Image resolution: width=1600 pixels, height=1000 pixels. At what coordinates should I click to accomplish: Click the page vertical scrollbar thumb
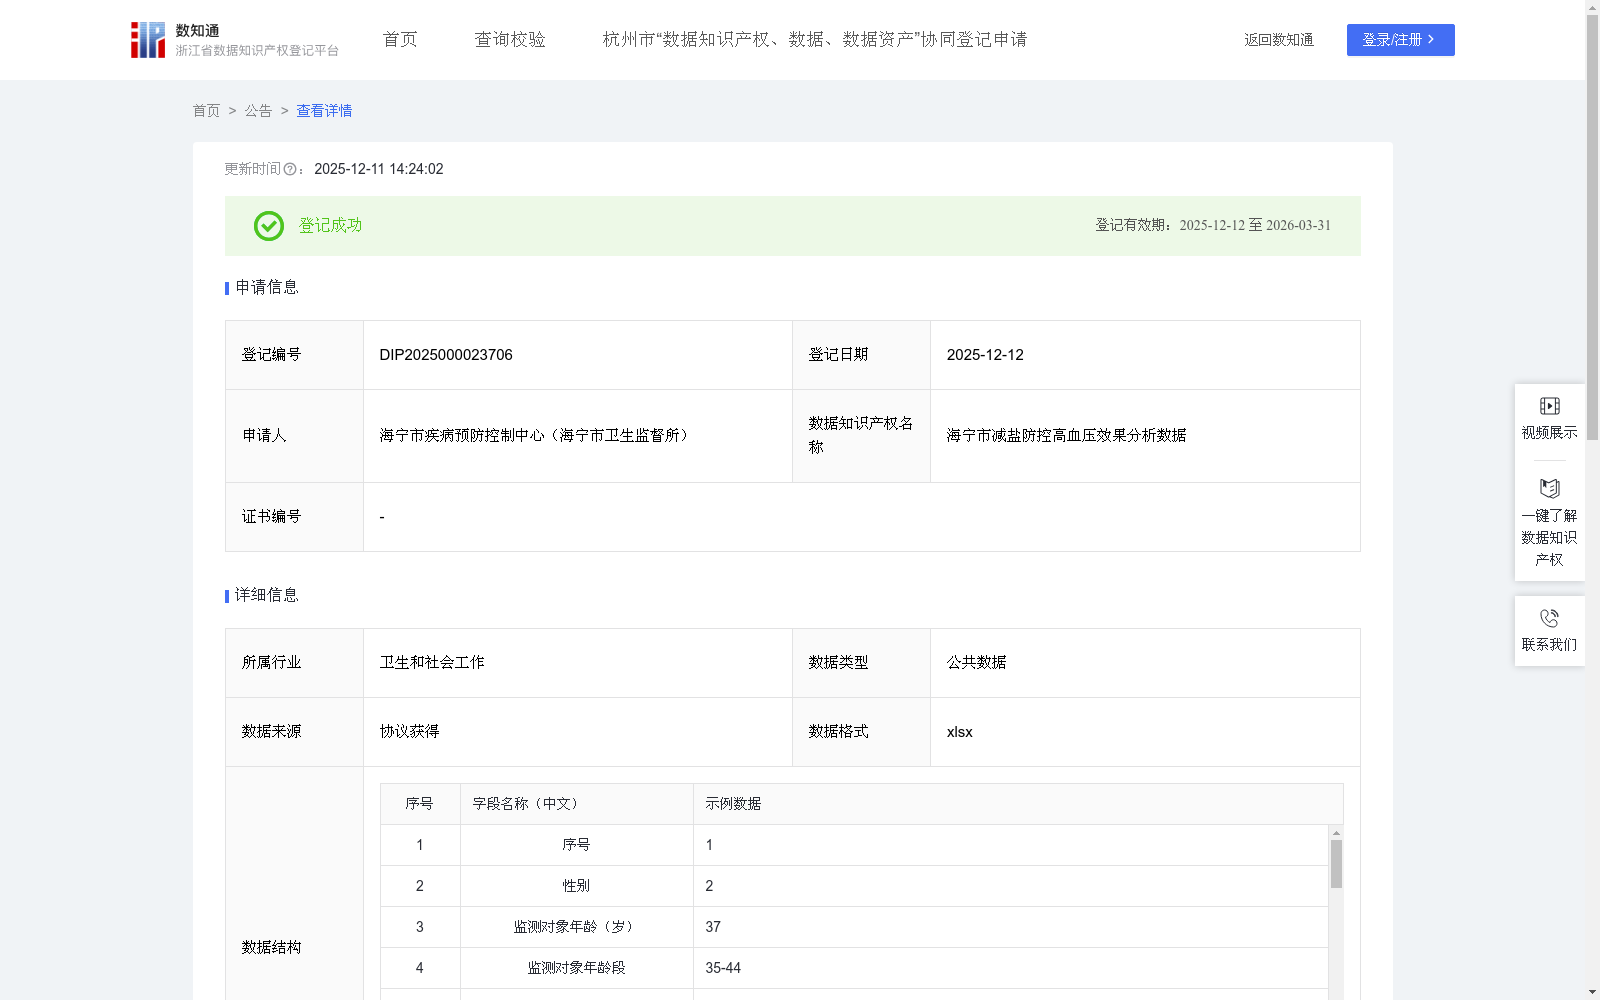click(x=1592, y=228)
